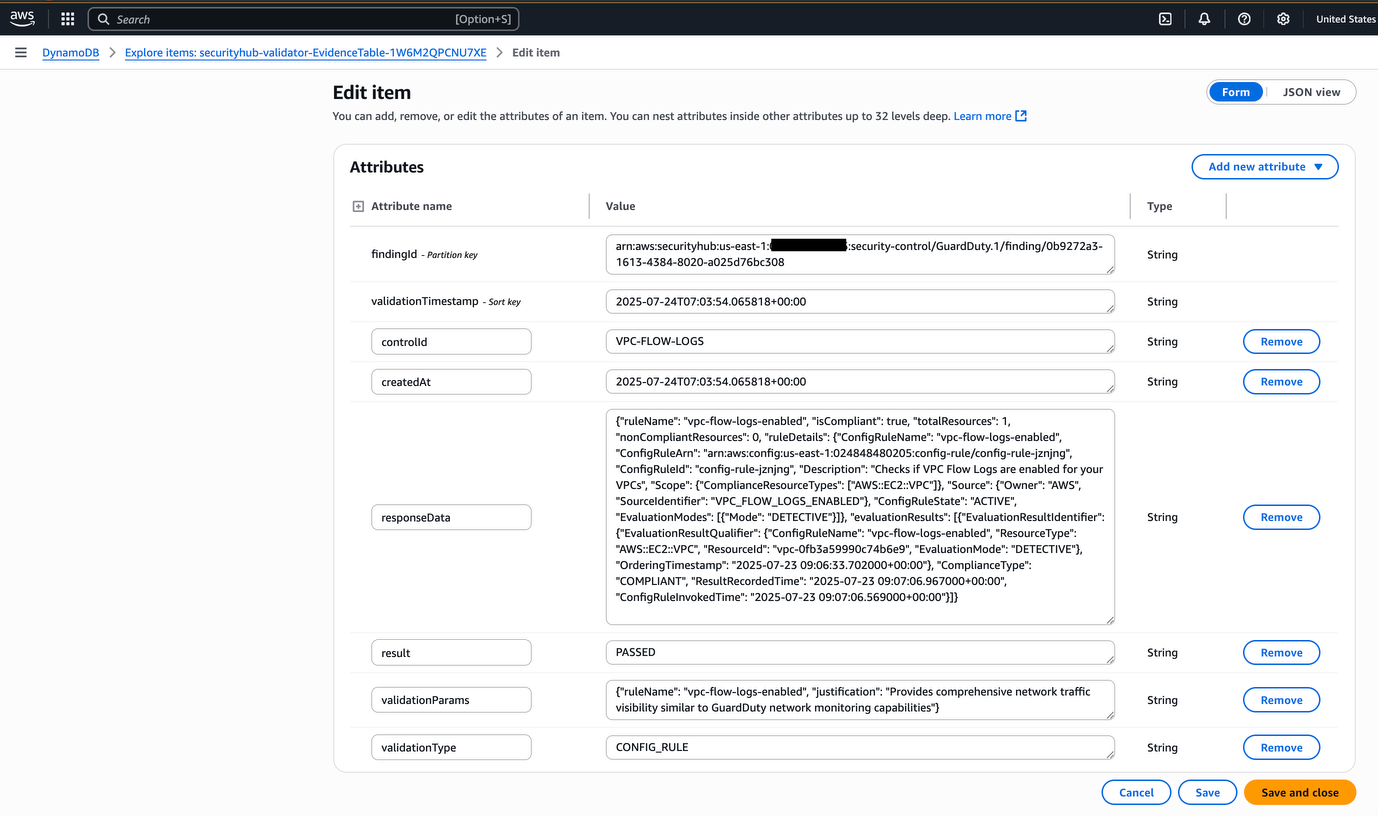Image resolution: width=1378 pixels, height=816 pixels.
Task: Cancel editing the item
Action: [1135, 792]
